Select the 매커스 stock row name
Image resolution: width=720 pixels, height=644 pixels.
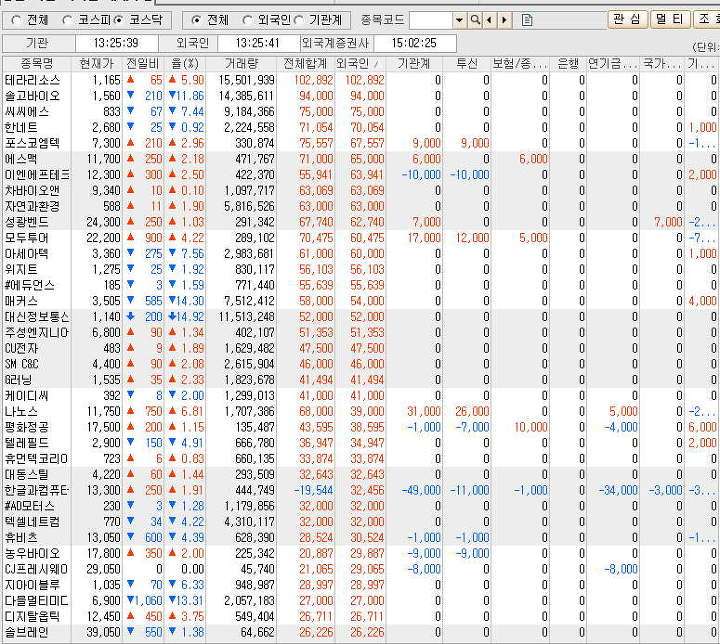pyautogui.click(x=21, y=301)
